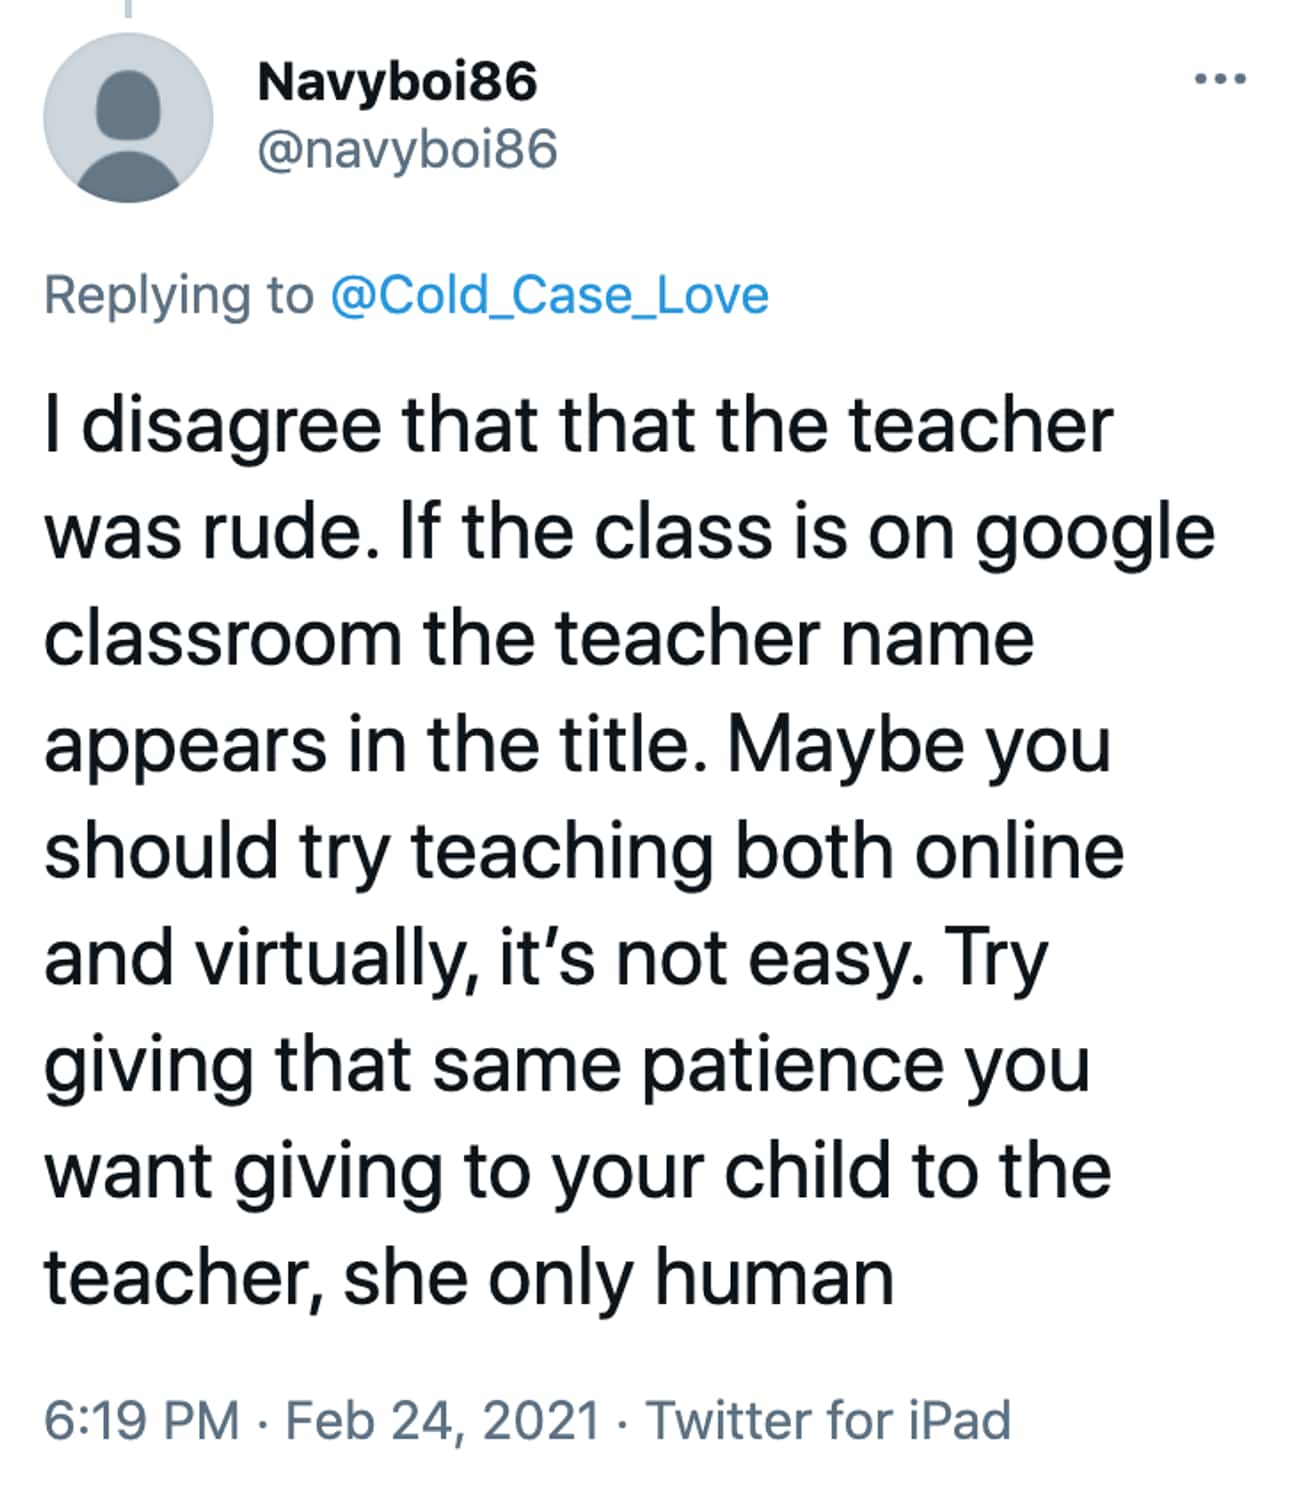Click the line "appears in the title. Maybe you"
This screenshot has height=1502, width=1300.
coord(578,747)
